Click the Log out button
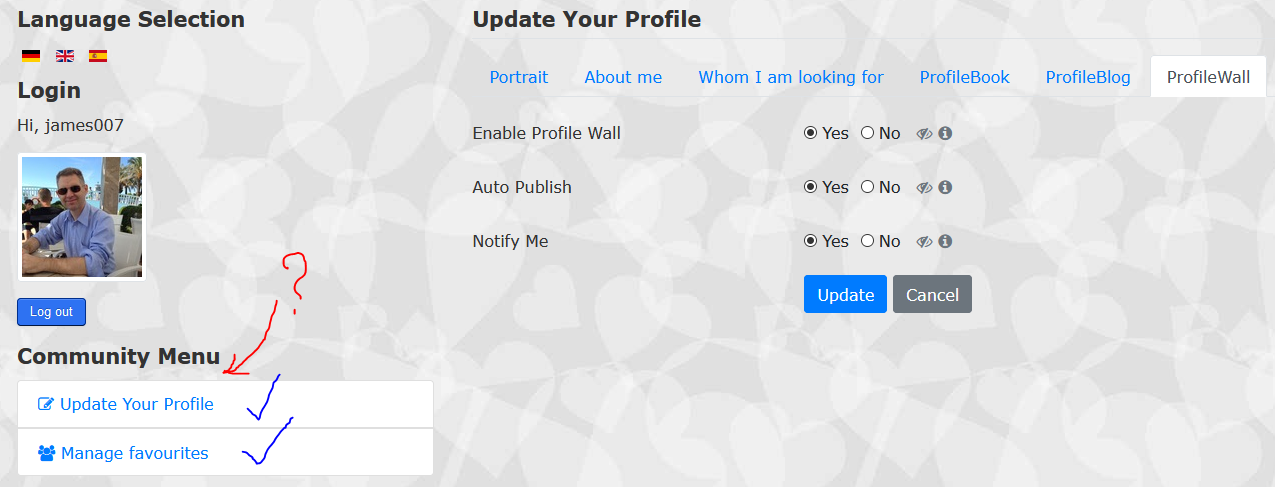1275x487 pixels. pos(51,312)
